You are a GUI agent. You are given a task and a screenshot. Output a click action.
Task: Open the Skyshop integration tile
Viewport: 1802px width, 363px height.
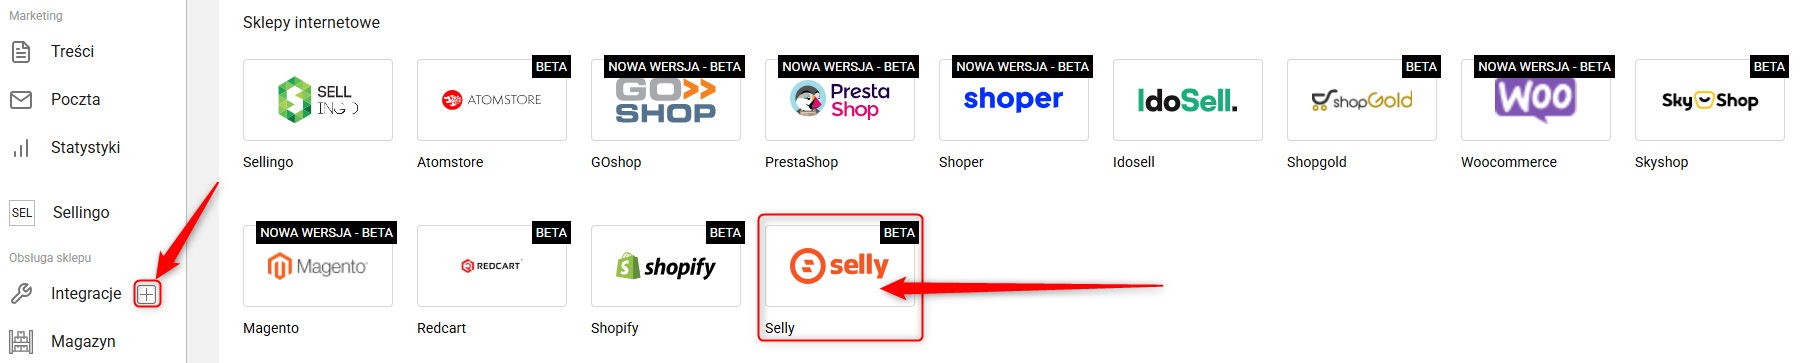[1710, 100]
